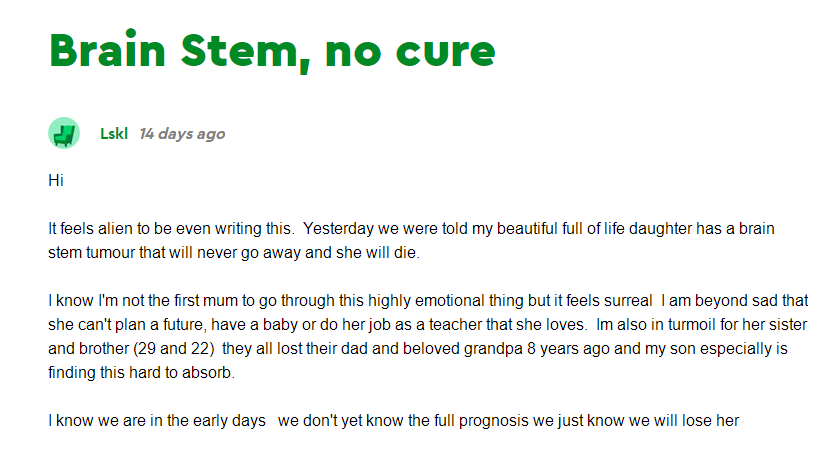Screen dimensions: 824x449
Task: Click the green armchair avatar icon
Action: click(x=64, y=133)
